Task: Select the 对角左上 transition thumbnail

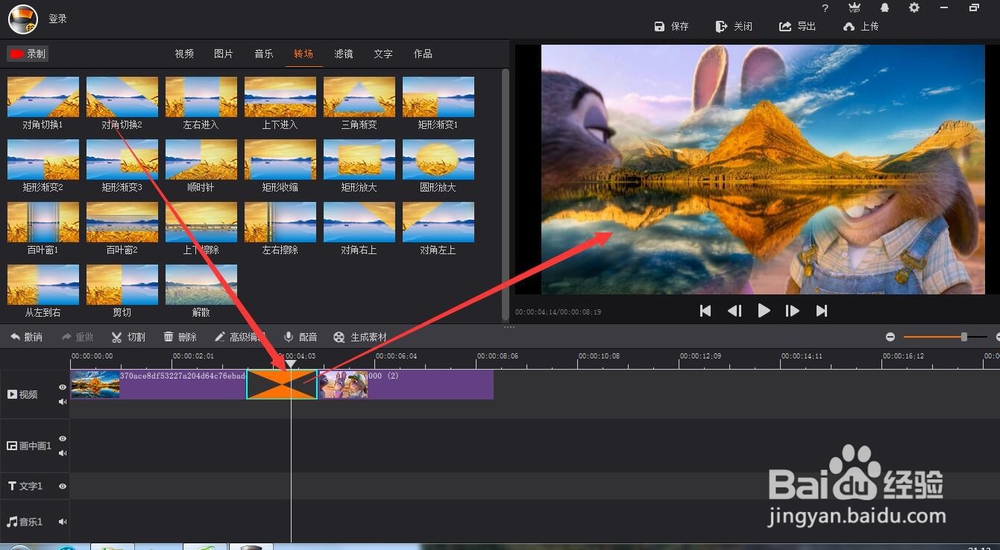Action: [438, 222]
